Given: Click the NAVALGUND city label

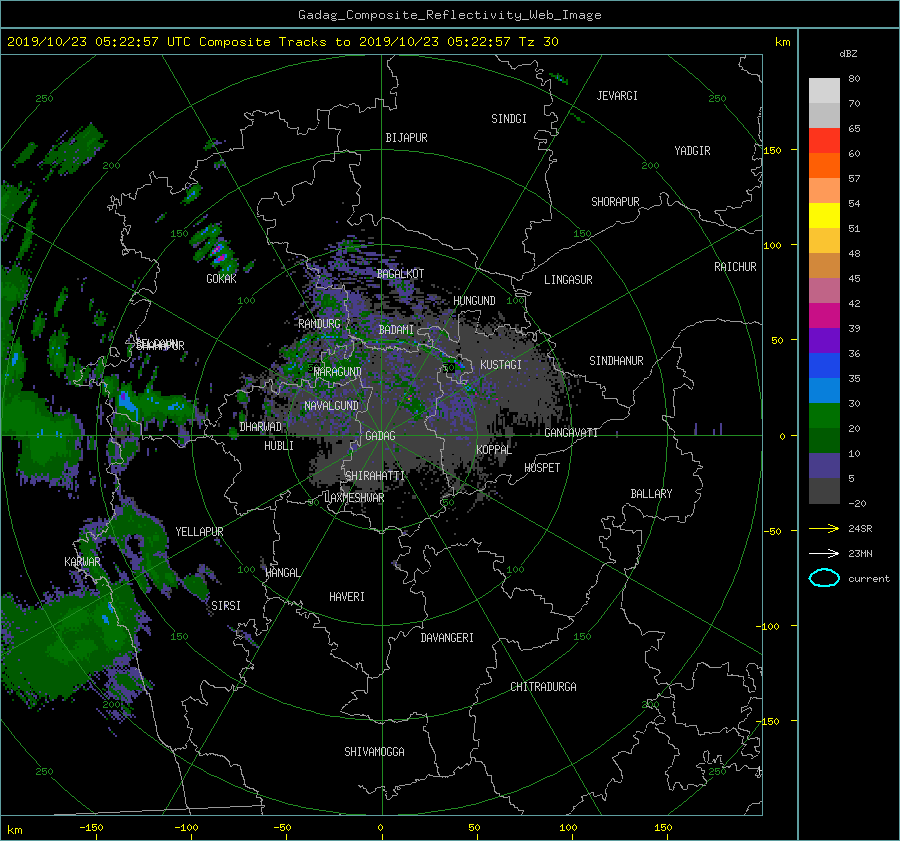Looking at the screenshot, I should click(331, 406).
